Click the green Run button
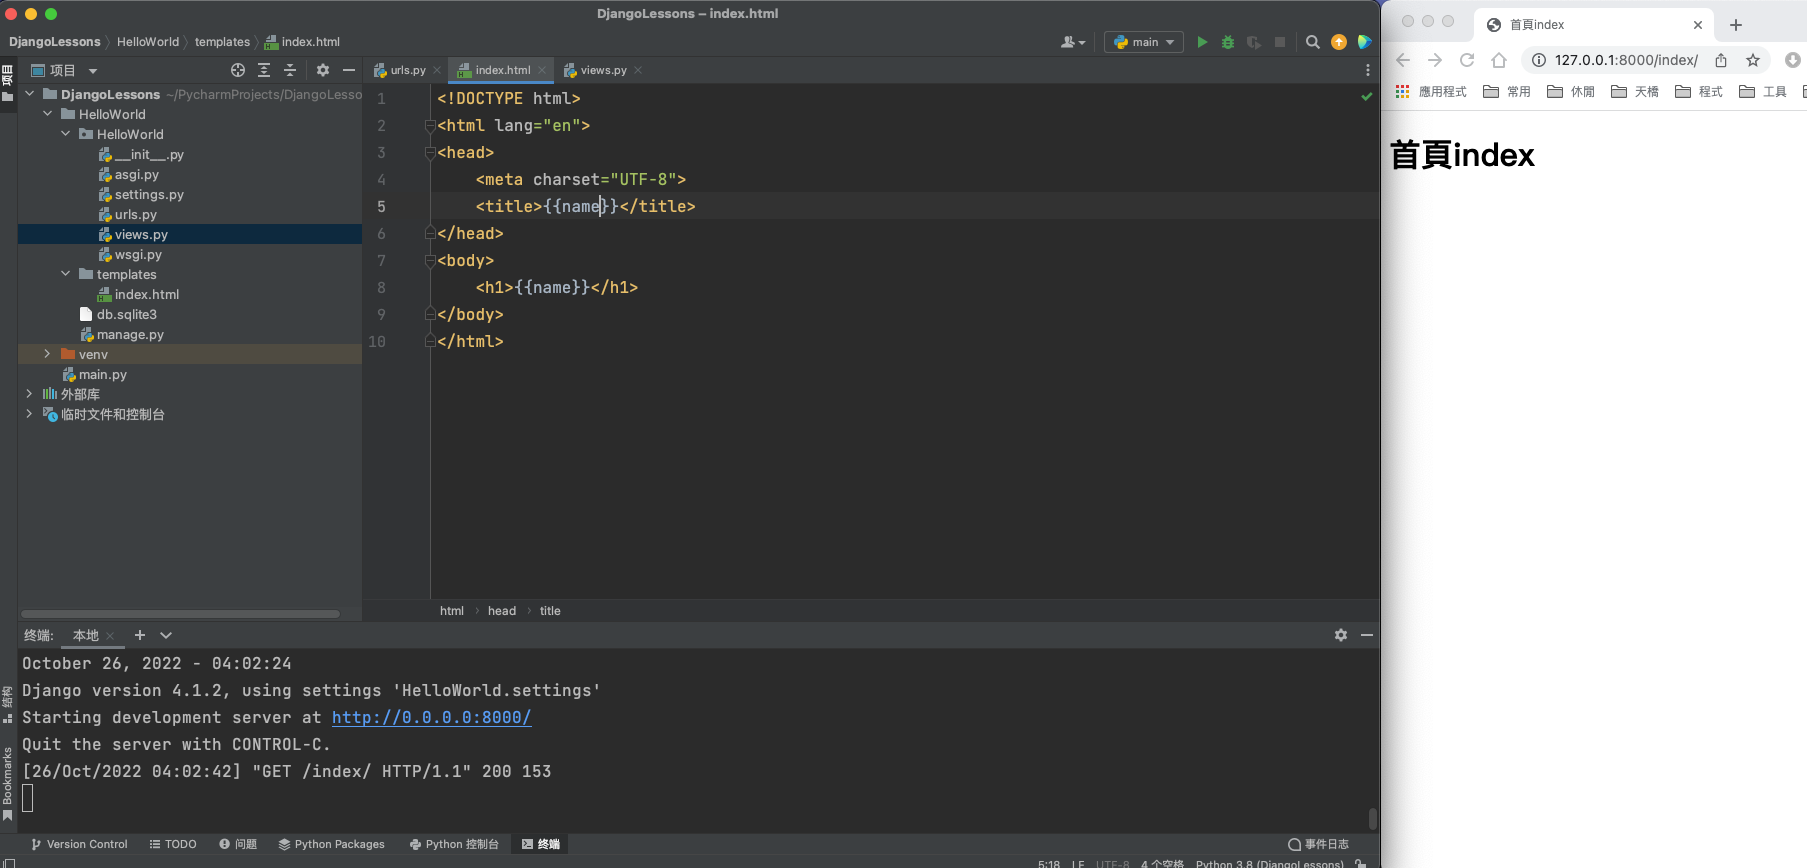This screenshot has width=1807, height=868. point(1202,42)
